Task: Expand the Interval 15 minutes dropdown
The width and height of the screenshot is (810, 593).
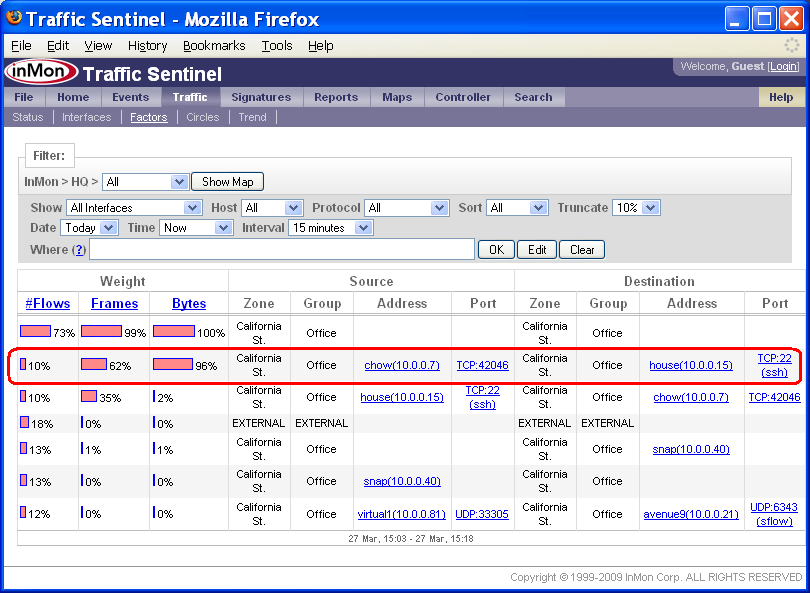Action: (331, 228)
